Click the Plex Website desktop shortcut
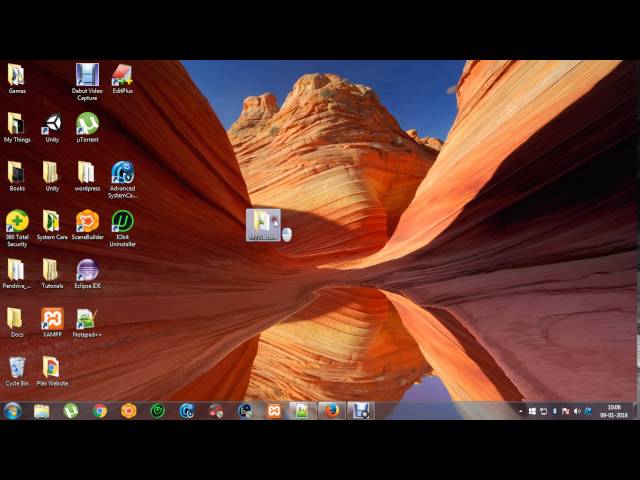Viewport: 640px width, 480px height. pyautogui.click(x=52, y=368)
